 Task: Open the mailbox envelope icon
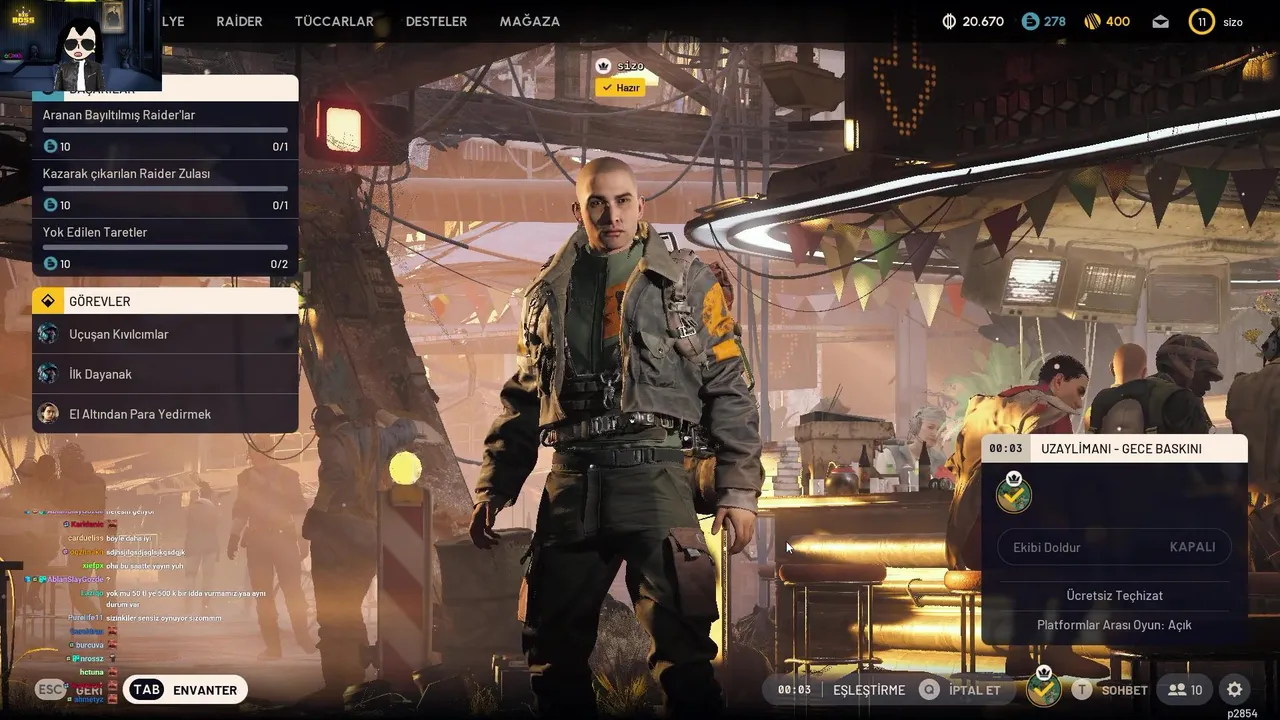click(1160, 21)
